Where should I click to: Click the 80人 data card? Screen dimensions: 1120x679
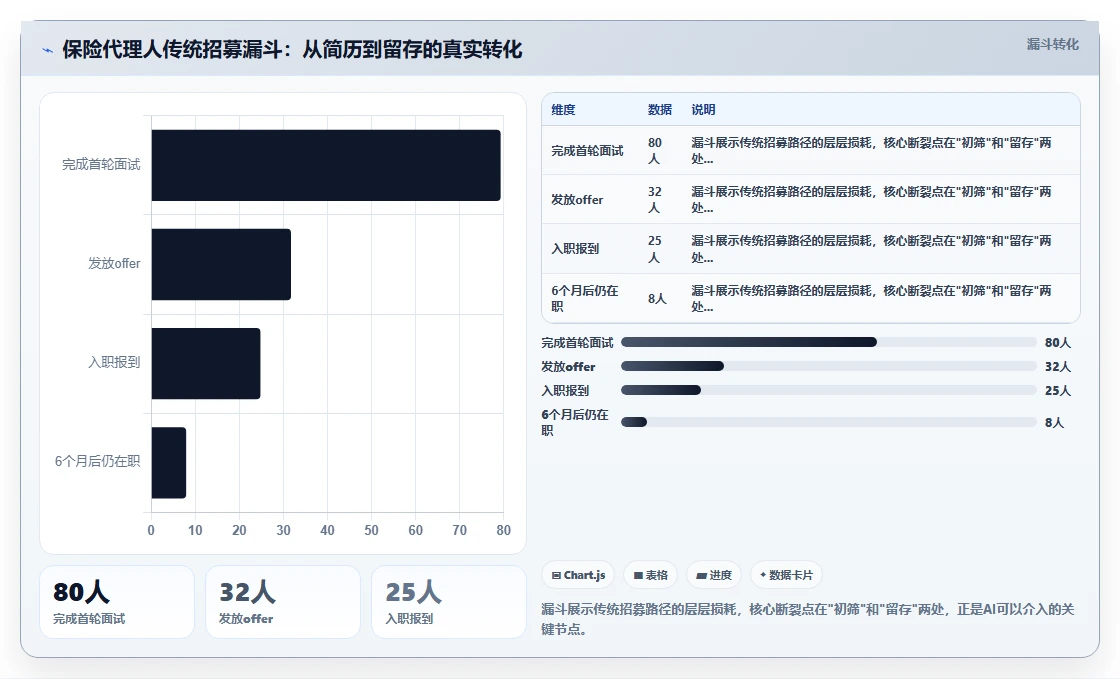pyautogui.click(x=116, y=602)
